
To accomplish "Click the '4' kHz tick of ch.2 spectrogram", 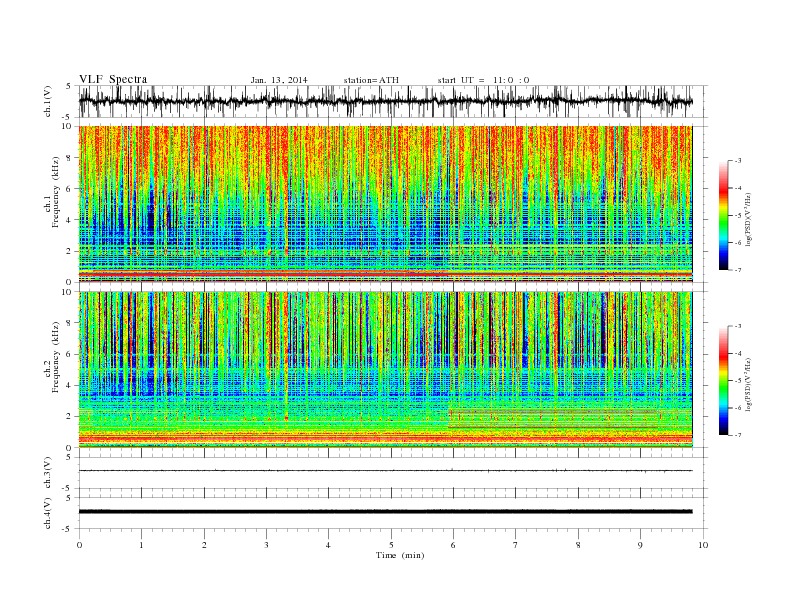I will [69, 385].
